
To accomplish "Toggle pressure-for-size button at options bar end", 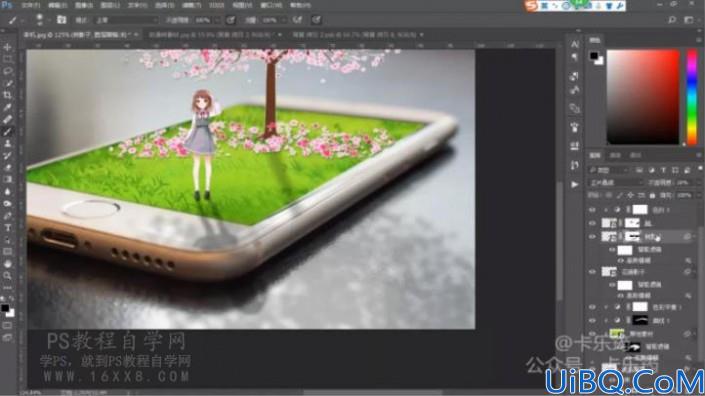I will [317, 20].
